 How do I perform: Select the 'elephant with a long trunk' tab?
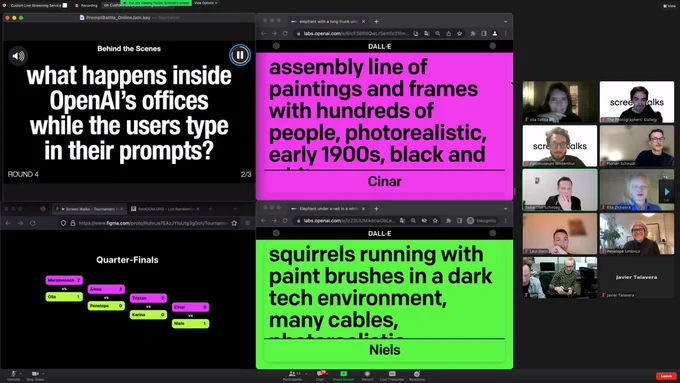click(x=328, y=21)
